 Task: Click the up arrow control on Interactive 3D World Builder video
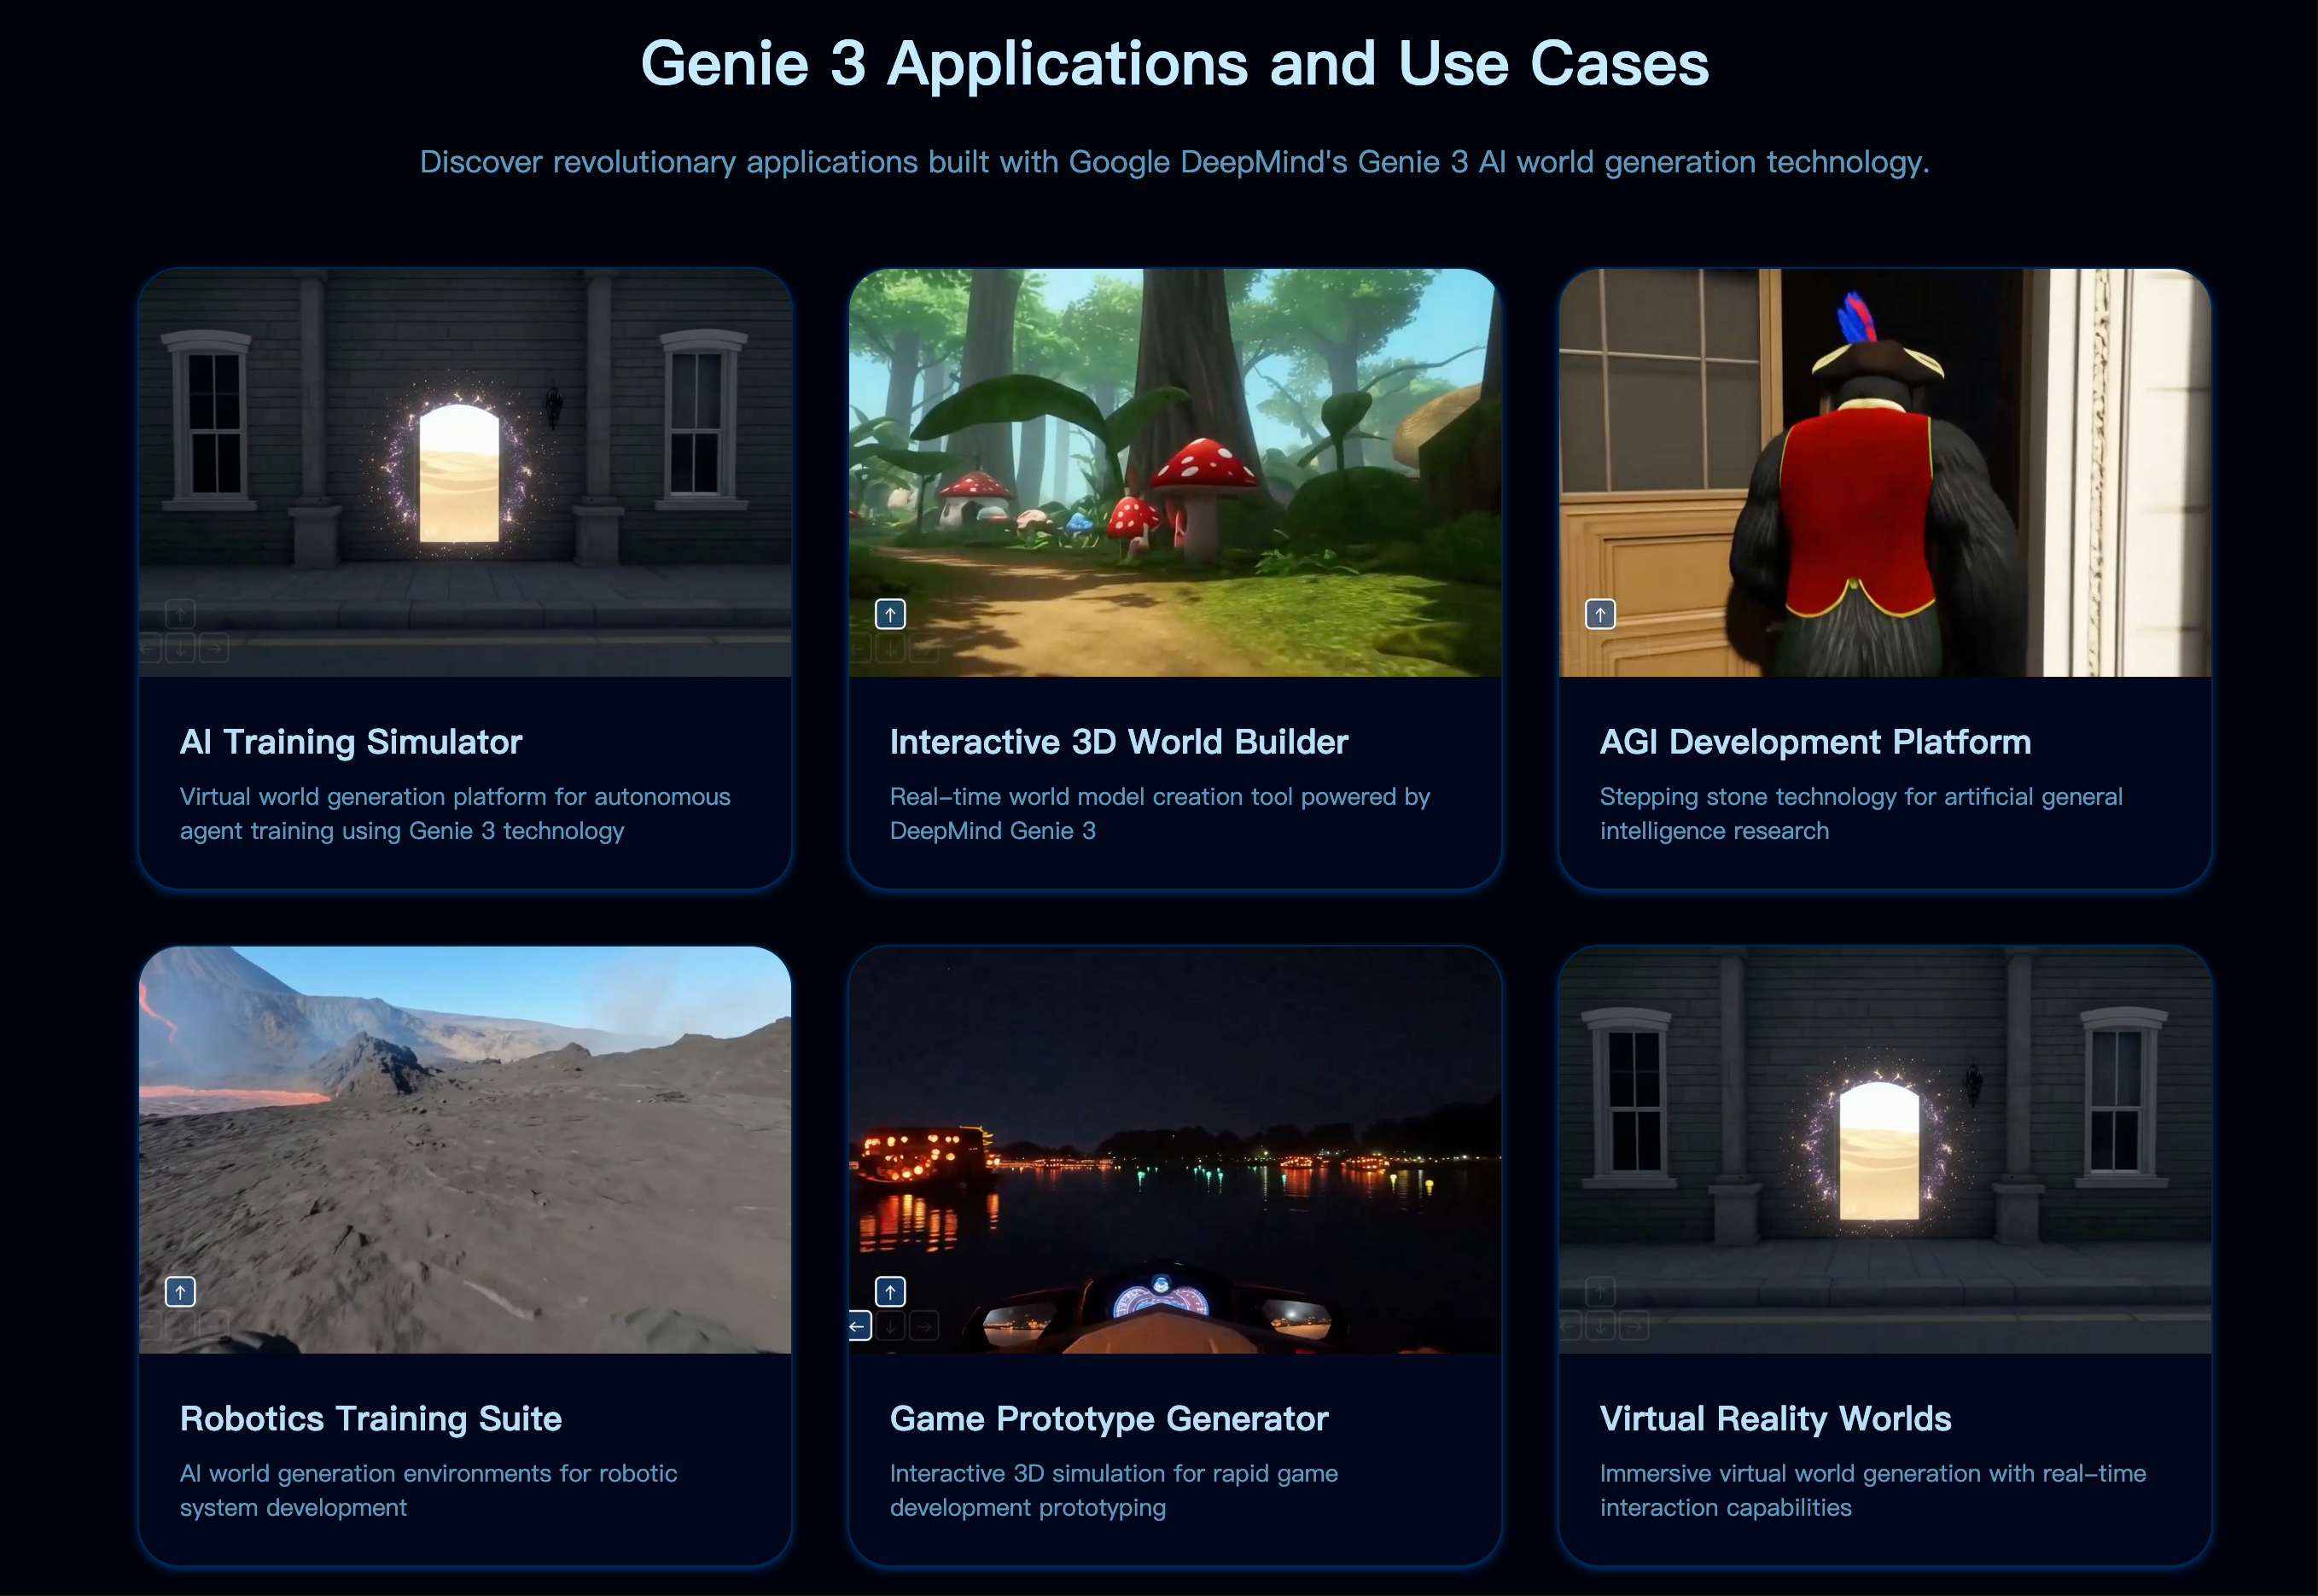pyautogui.click(x=889, y=613)
